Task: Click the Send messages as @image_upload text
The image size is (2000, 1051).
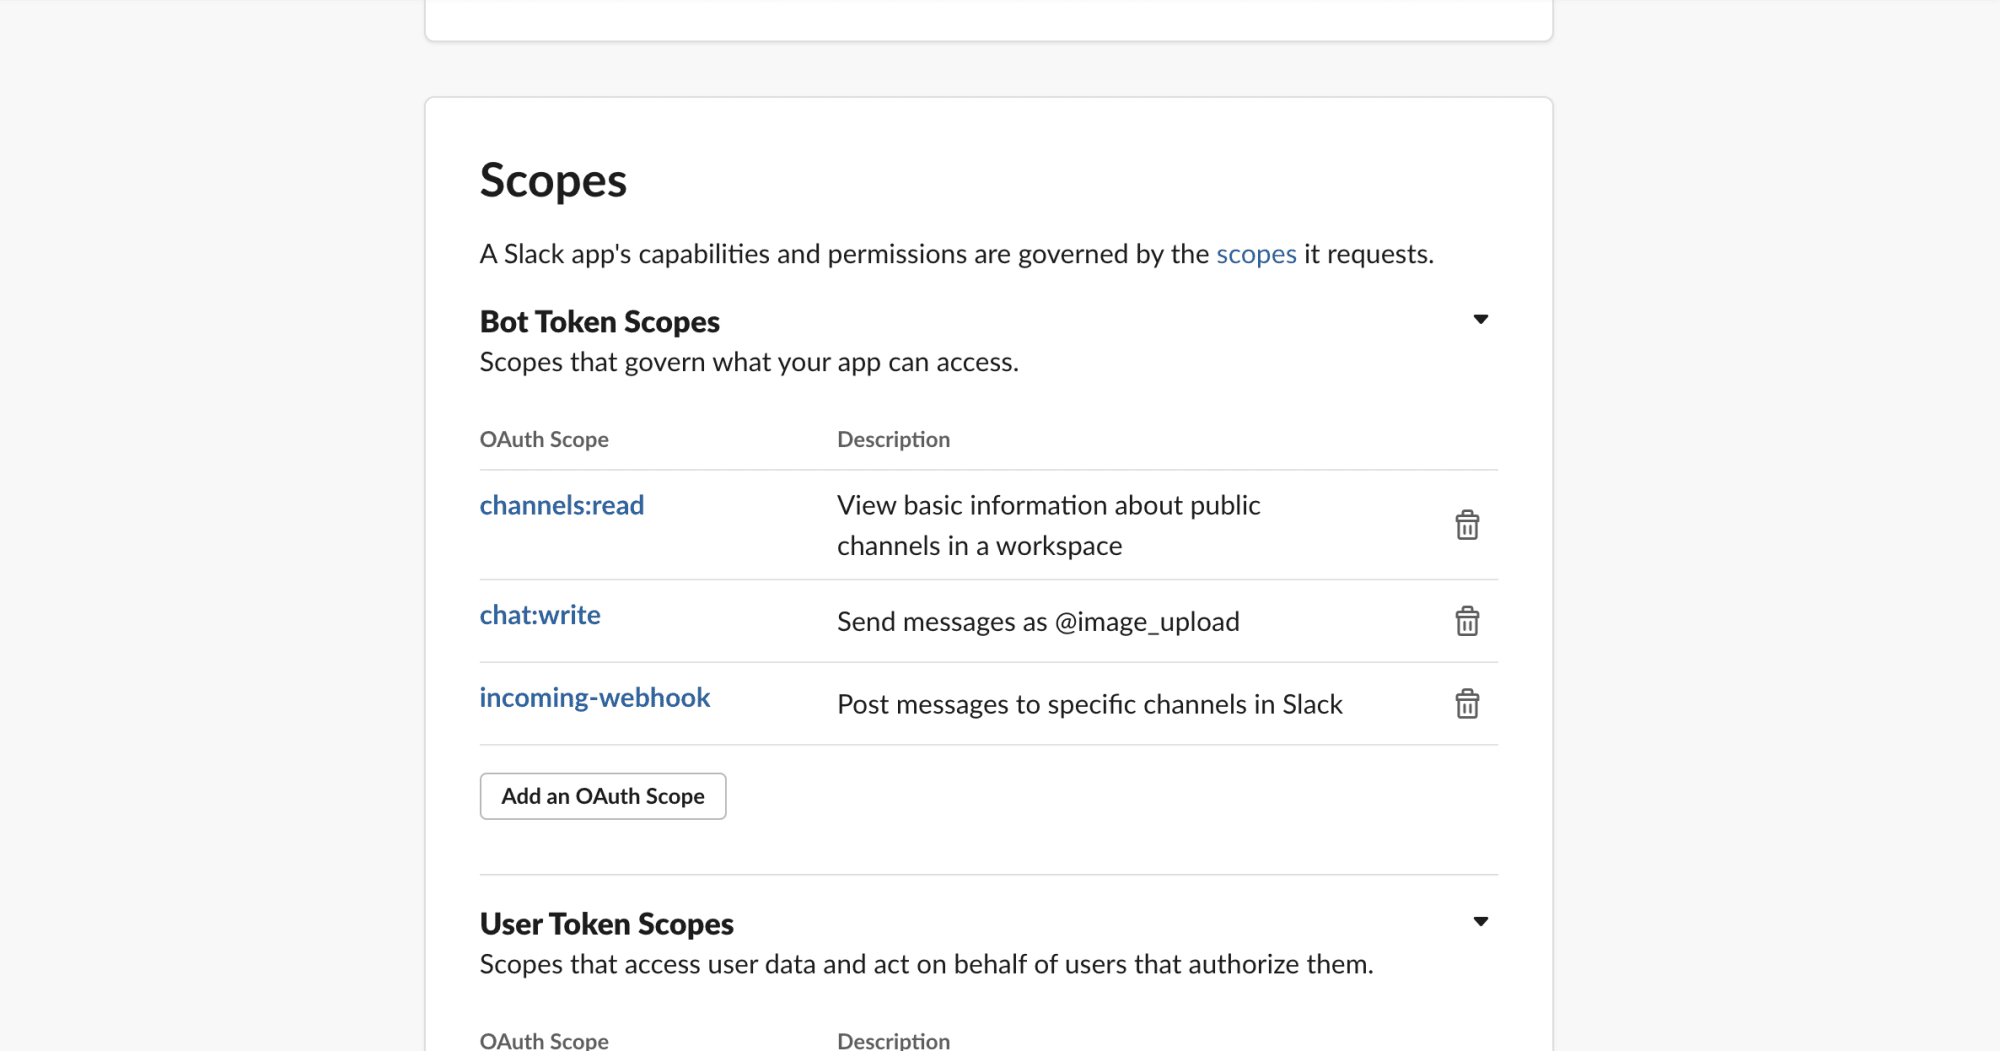Action: 1038,622
